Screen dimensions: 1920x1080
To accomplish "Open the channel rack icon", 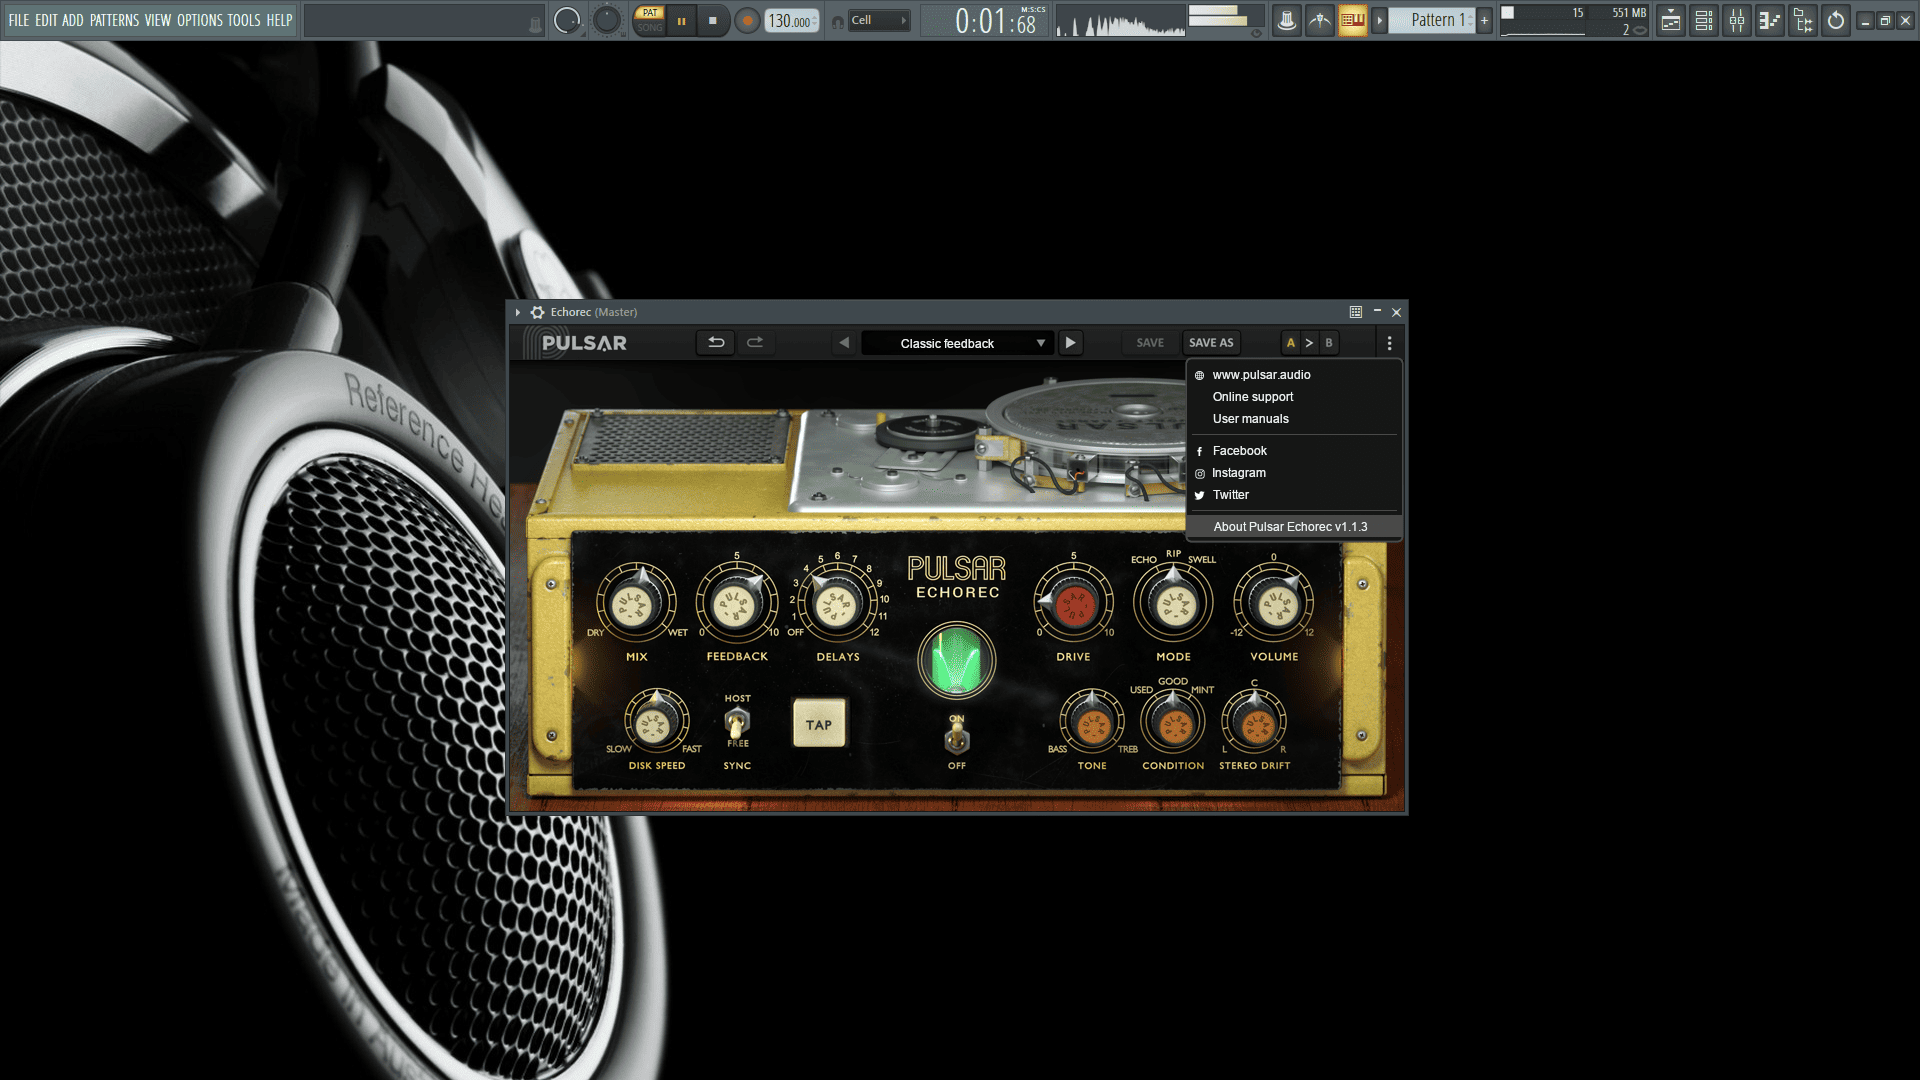I will pyautogui.click(x=1704, y=21).
